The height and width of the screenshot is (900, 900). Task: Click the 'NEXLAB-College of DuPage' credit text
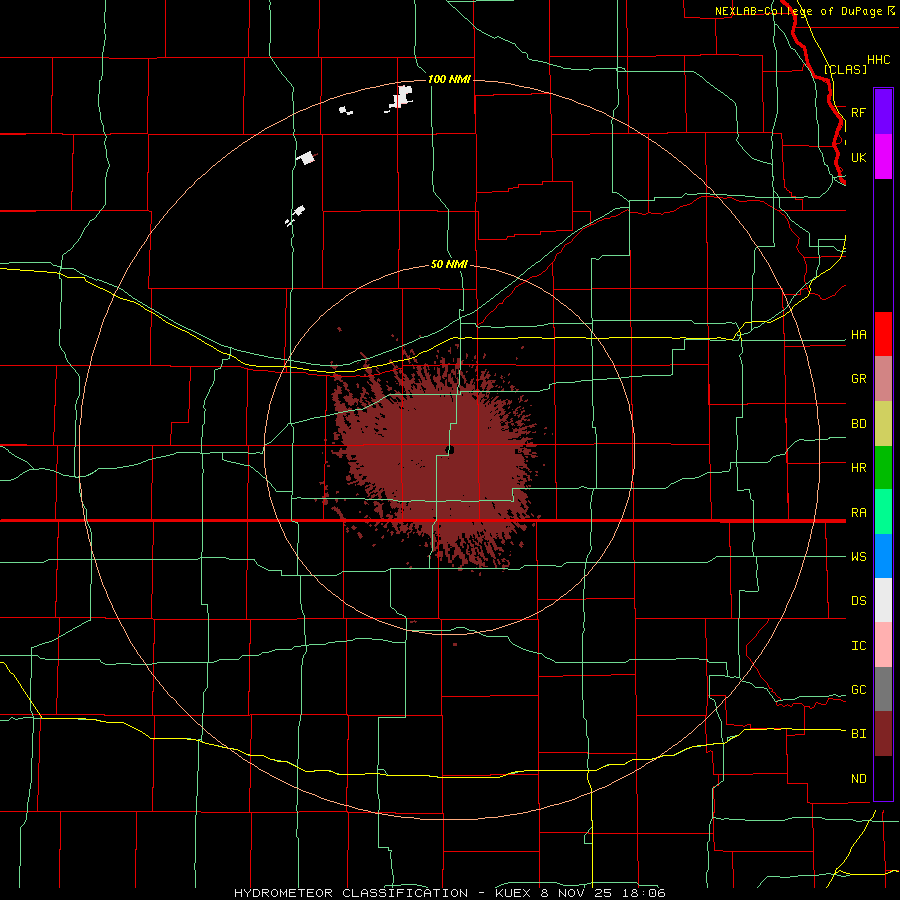click(798, 11)
